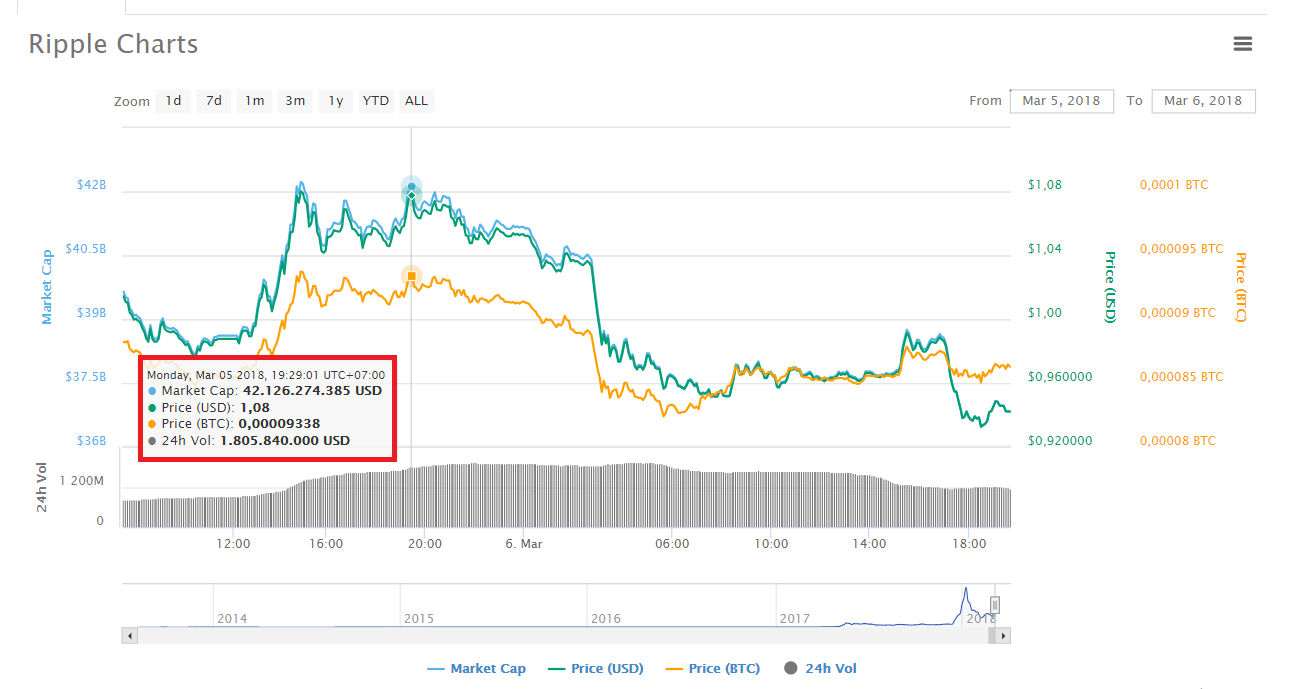Click the 1 200M volume axis label
The image size is (1296, 689).
click(82, 481)
